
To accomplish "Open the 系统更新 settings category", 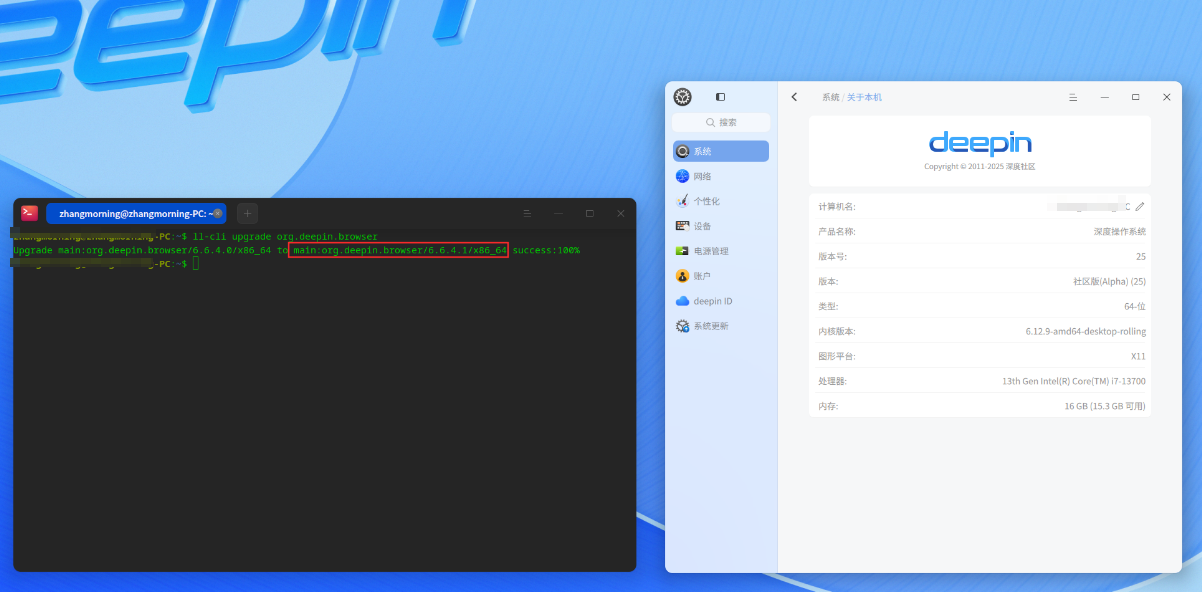I will (721, 326).
